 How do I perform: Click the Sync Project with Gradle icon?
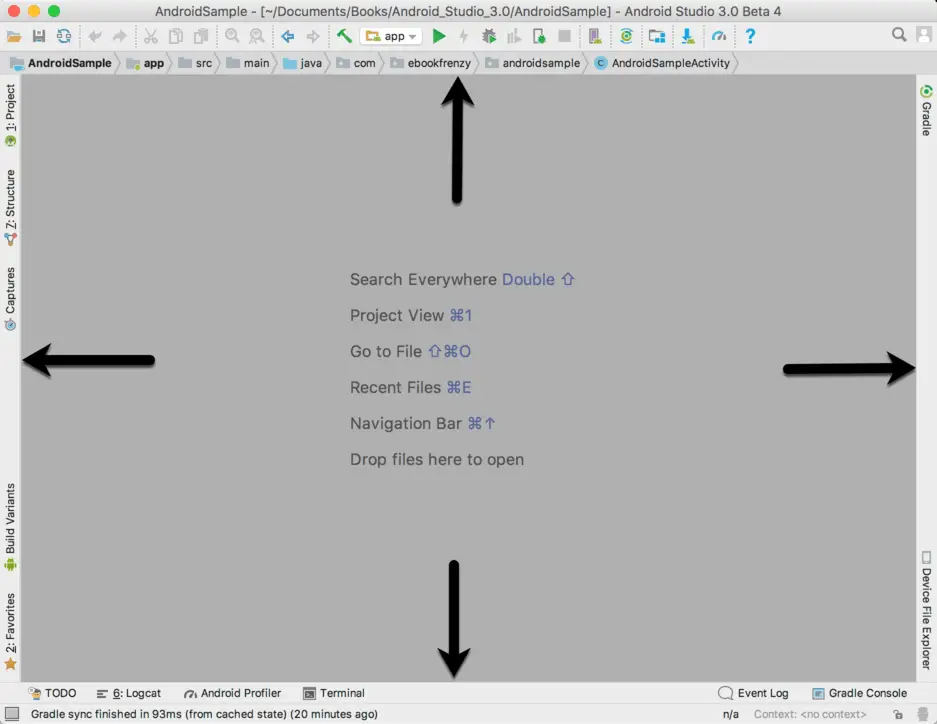coord(626,36)
